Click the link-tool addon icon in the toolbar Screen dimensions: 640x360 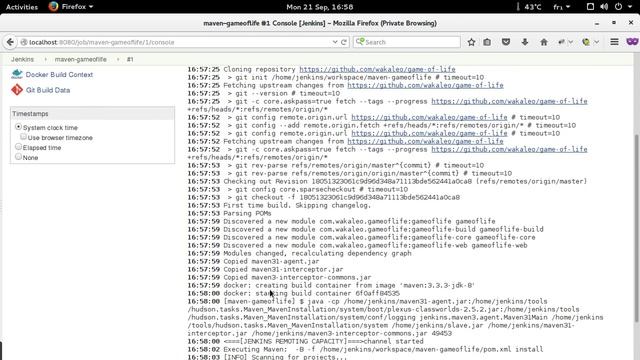tap(562, 42)
